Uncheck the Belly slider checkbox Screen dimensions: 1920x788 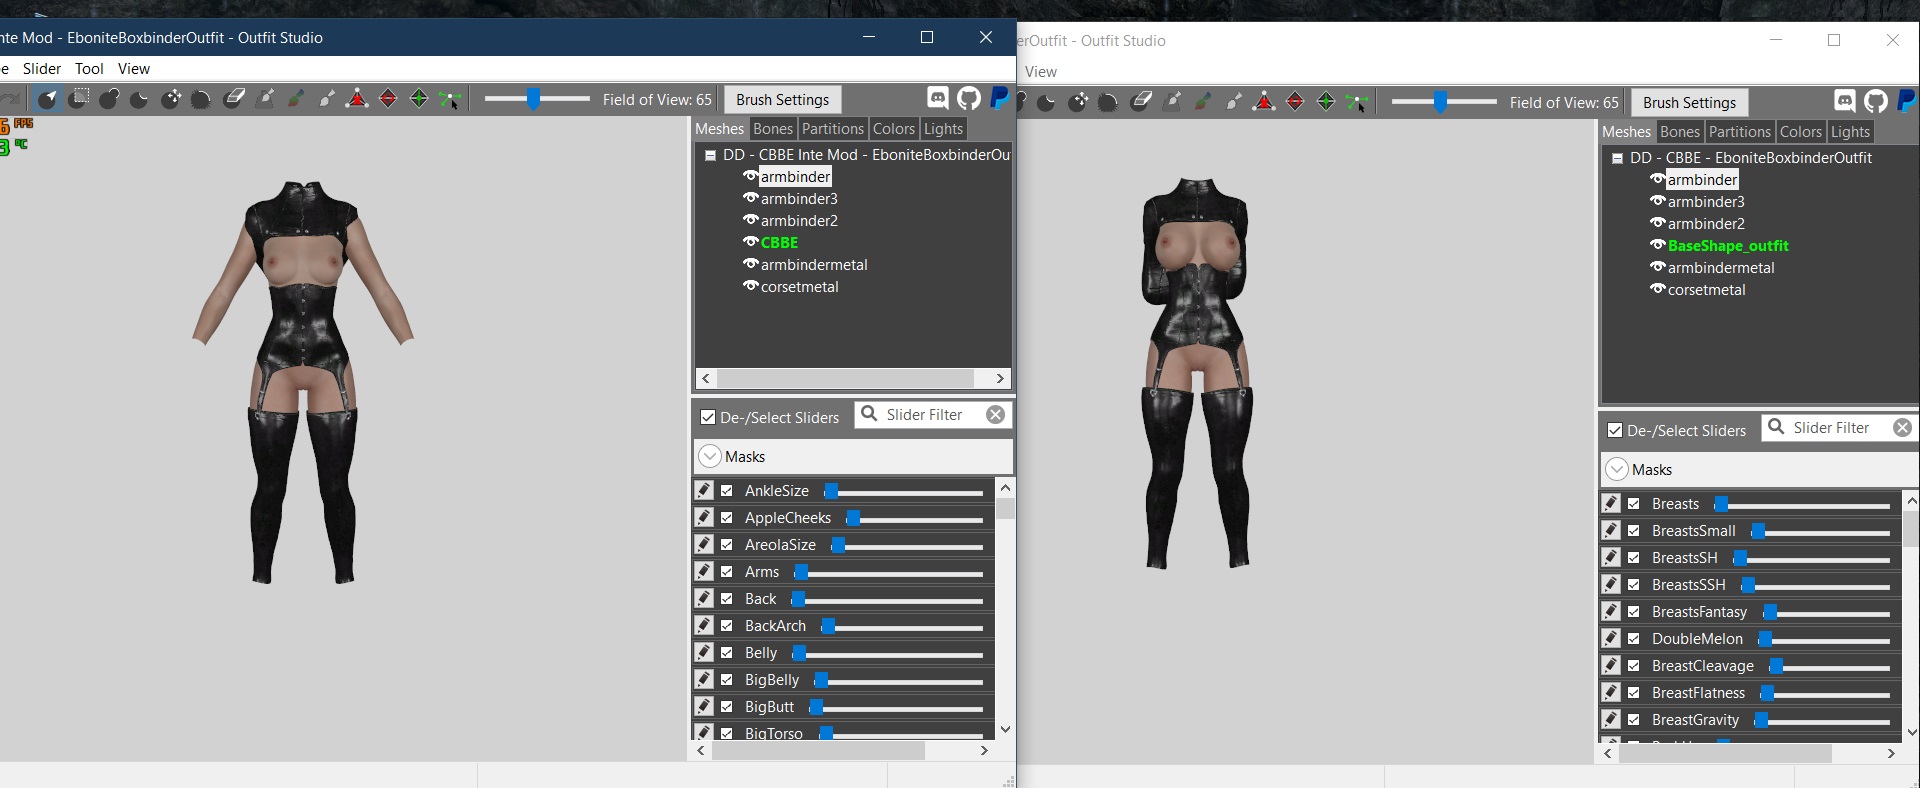pyautogui.click(x=727, y=652)
